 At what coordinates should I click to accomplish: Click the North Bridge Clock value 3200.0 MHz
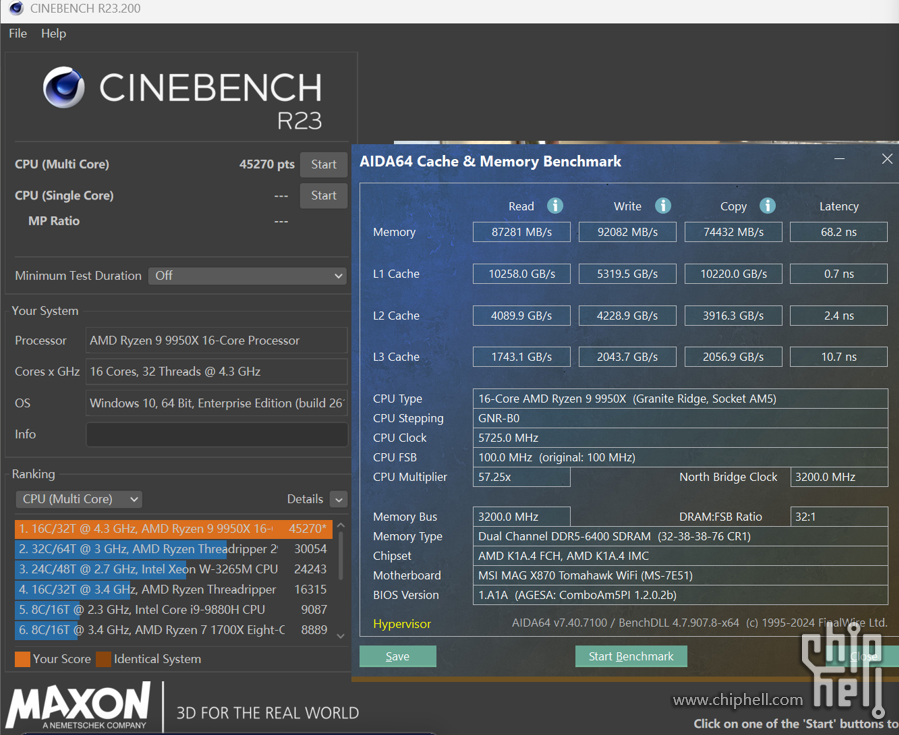[839, 477]
